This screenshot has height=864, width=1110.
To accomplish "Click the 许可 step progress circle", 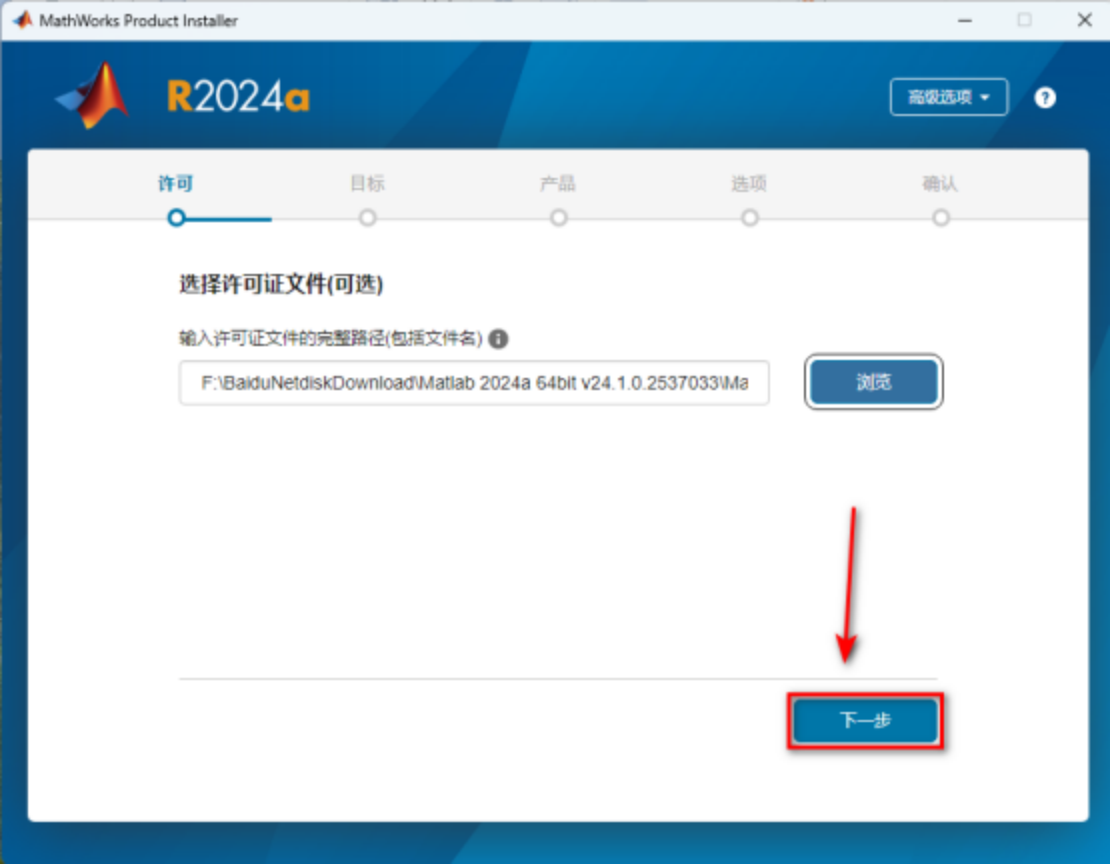I will [176, 217].
